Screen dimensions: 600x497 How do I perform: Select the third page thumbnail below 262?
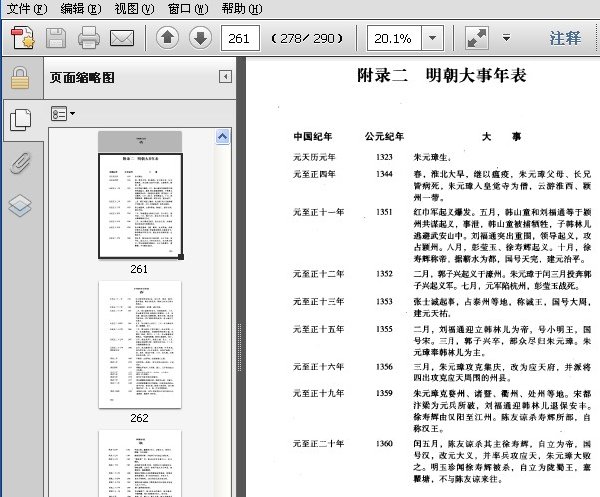140,463
